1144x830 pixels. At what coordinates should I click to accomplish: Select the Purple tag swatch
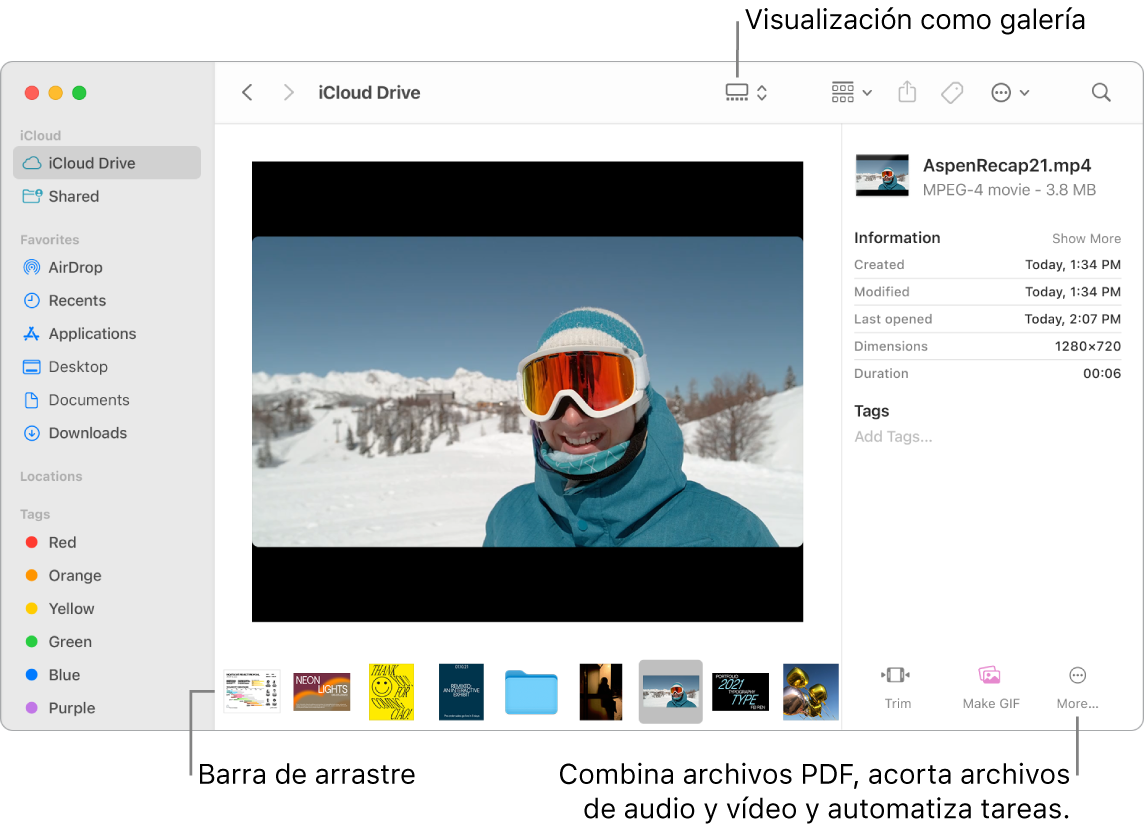[x=31, y=707]
